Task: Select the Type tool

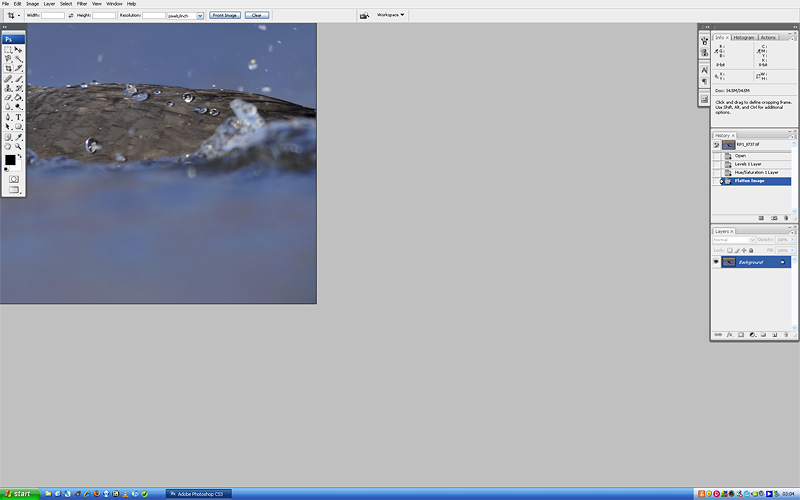Action: (18, 117)
